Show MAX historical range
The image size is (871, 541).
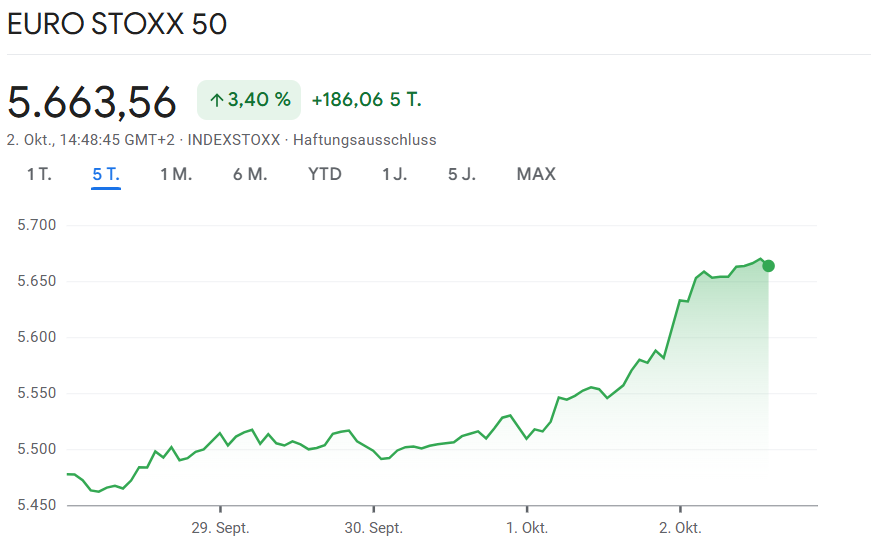tap(536, 174)
